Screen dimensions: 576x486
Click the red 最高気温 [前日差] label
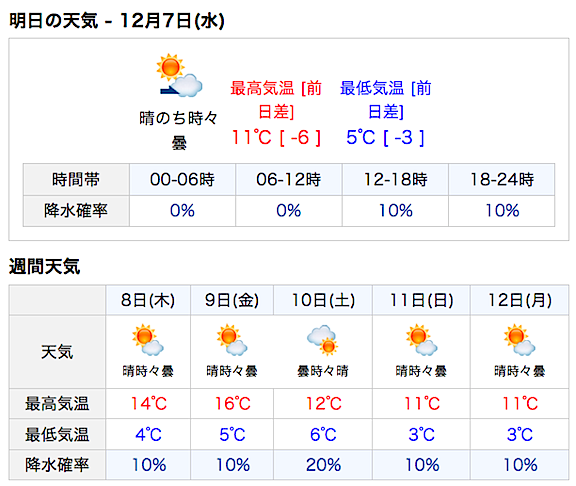(276, 100)
